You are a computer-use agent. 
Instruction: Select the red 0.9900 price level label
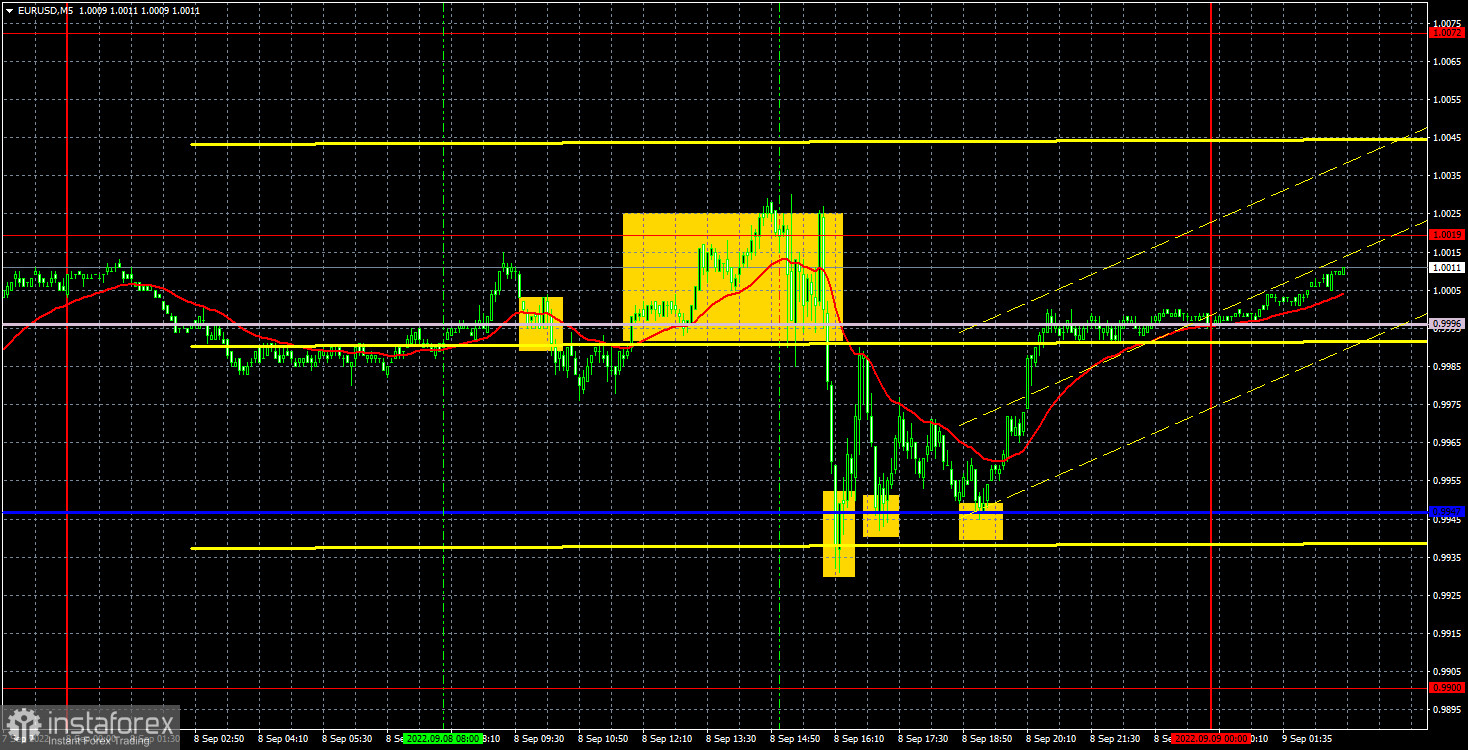click(1447, 688)
